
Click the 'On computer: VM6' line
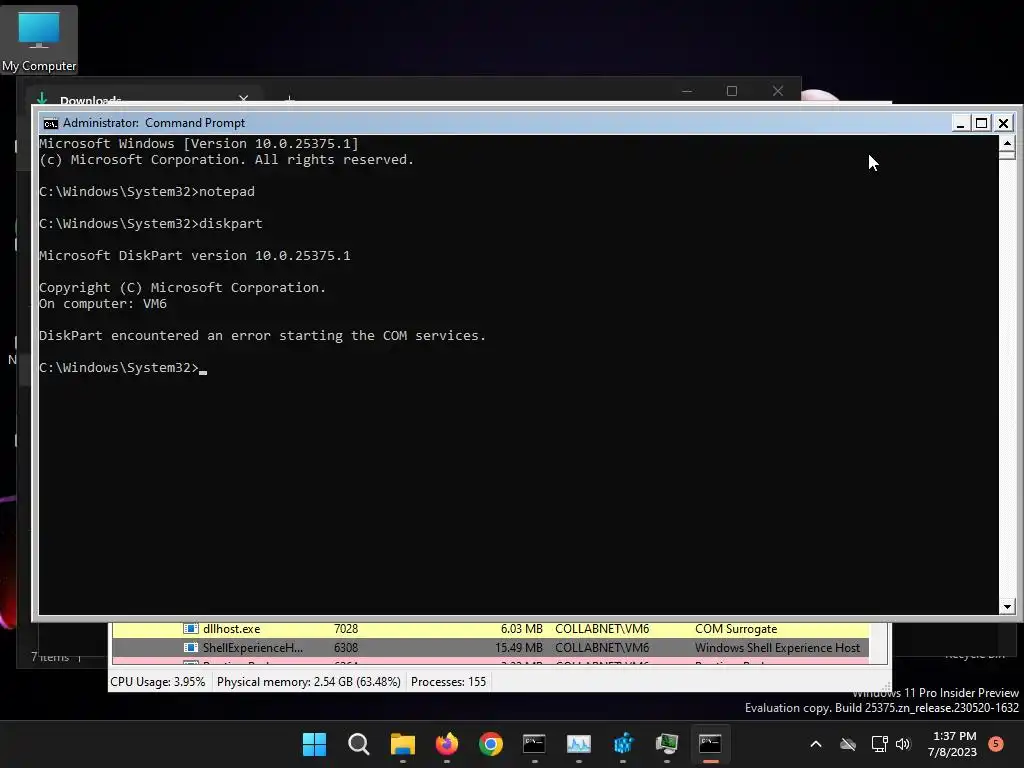[103, 304]
